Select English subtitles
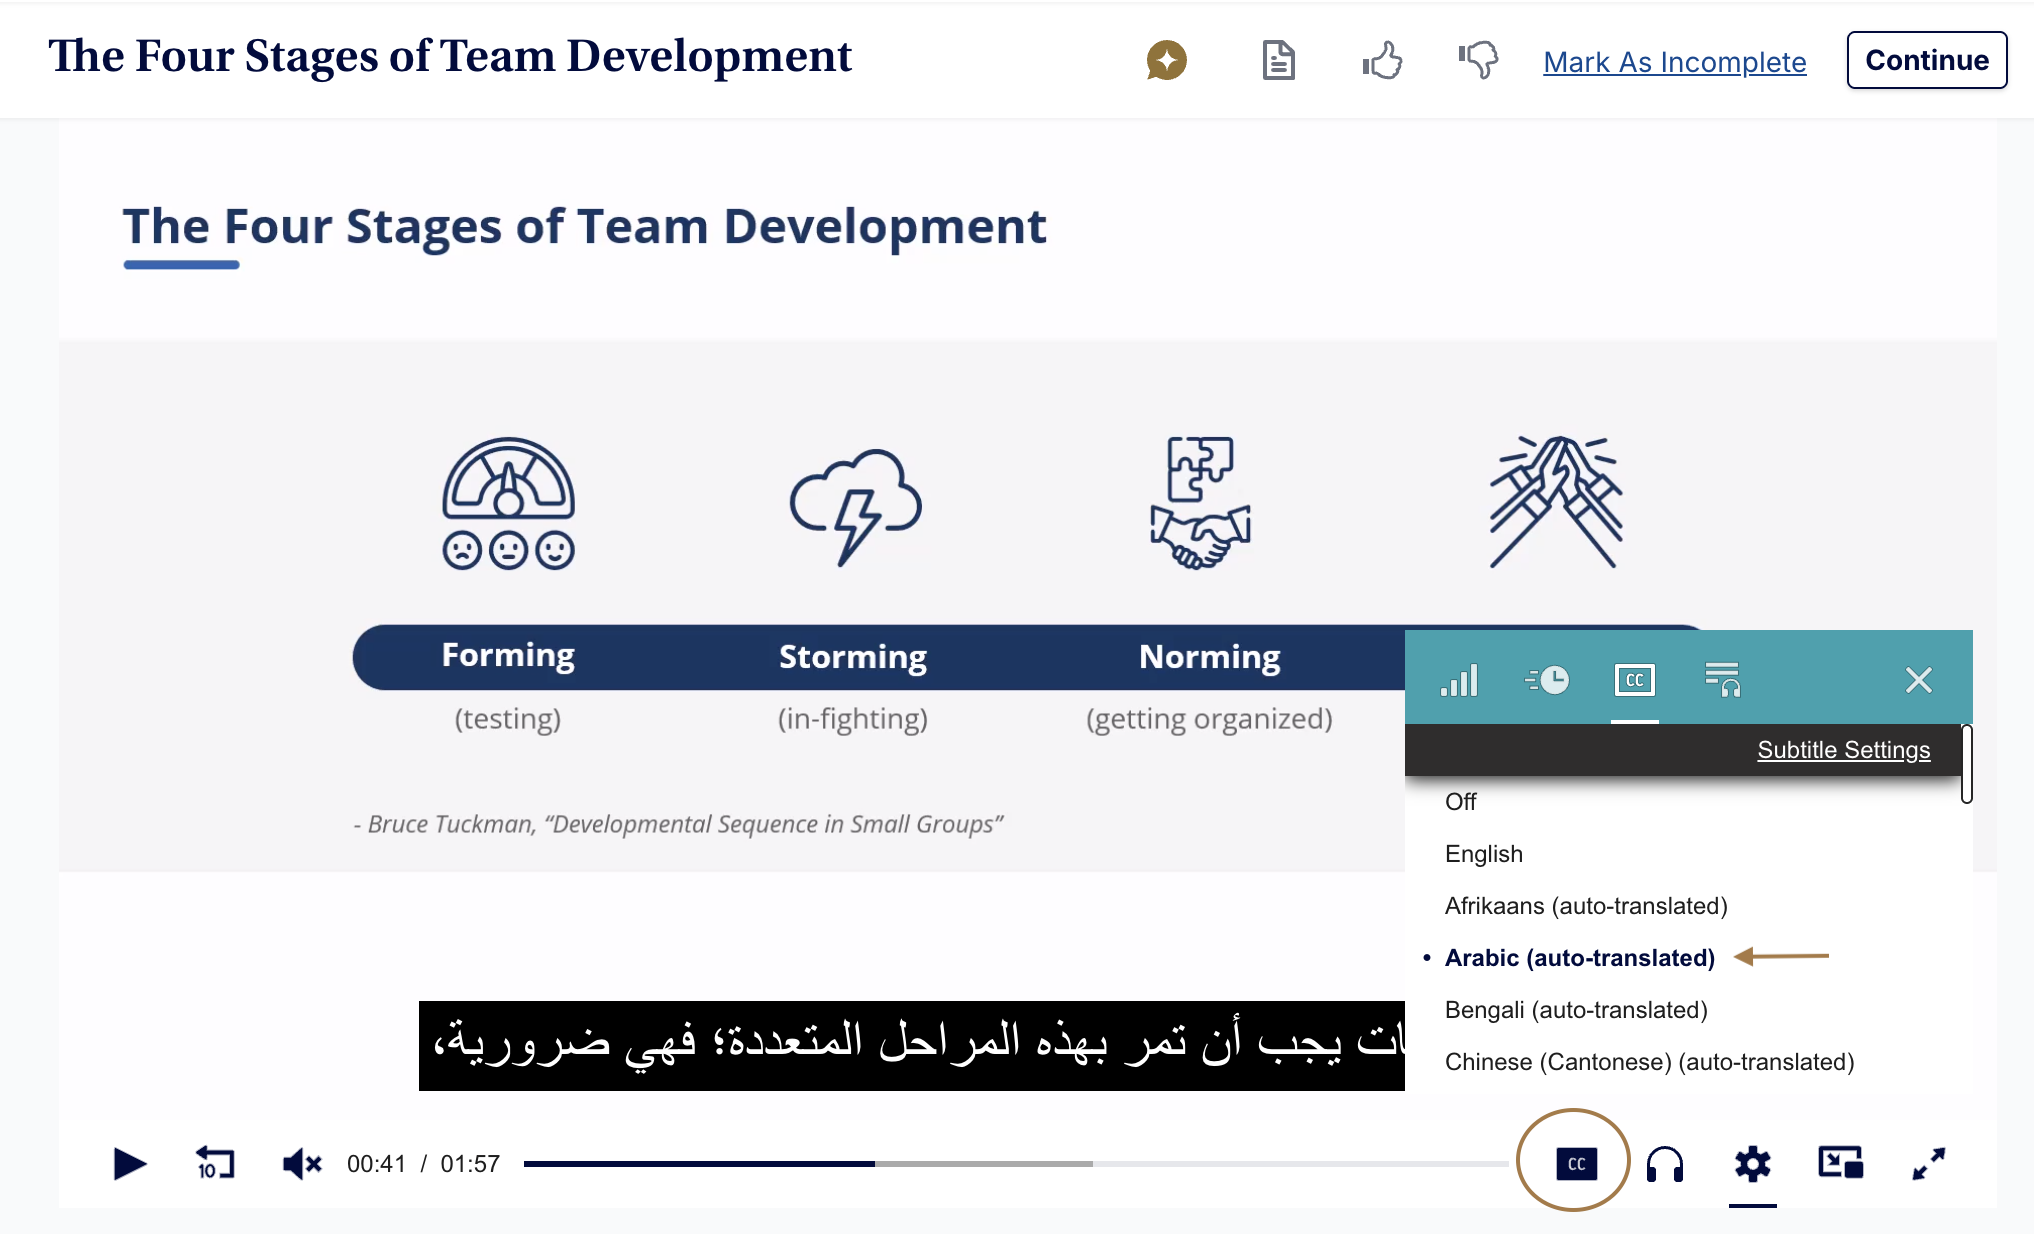Image resolution: width=2034 pixels, height=1234 pixels. coord(1483,854)
